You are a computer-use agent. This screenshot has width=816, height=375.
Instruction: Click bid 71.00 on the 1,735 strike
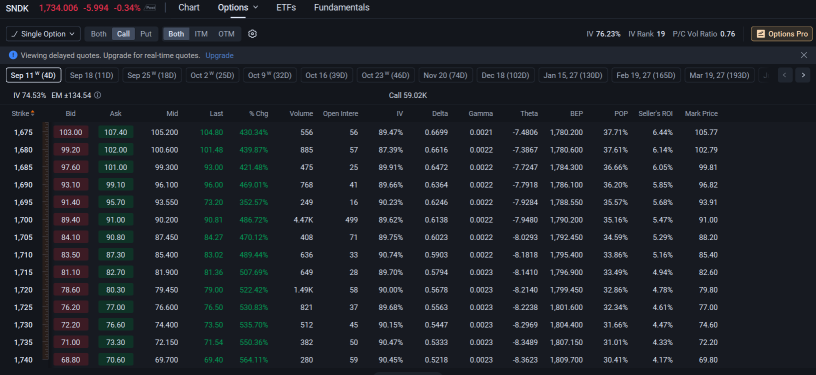71,343
